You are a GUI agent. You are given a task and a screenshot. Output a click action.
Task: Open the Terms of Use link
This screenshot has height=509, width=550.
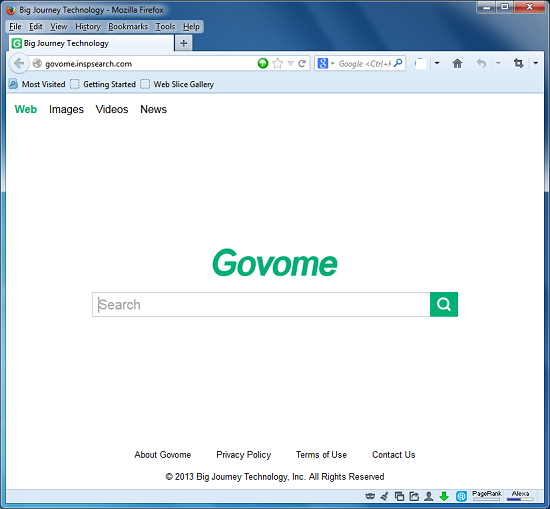(x=321, y=455)
